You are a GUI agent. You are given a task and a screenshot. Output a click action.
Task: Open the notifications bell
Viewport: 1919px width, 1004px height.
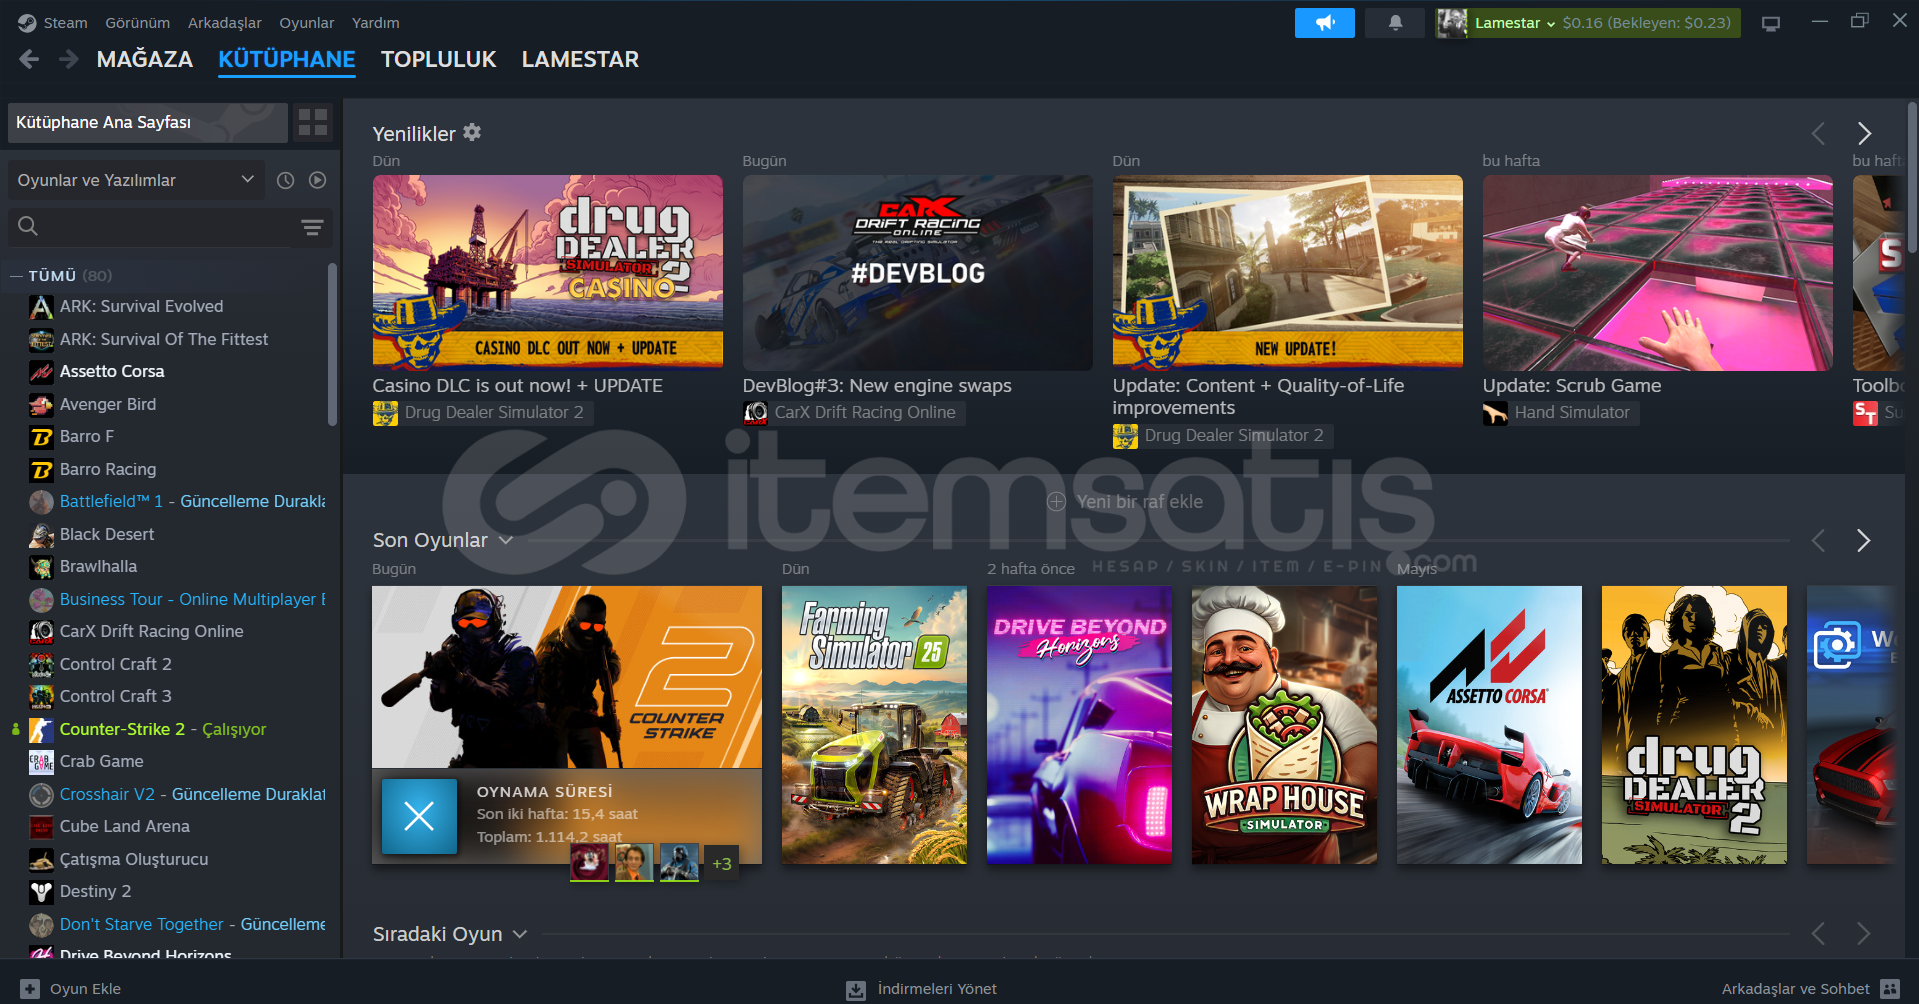[1395, 23]
